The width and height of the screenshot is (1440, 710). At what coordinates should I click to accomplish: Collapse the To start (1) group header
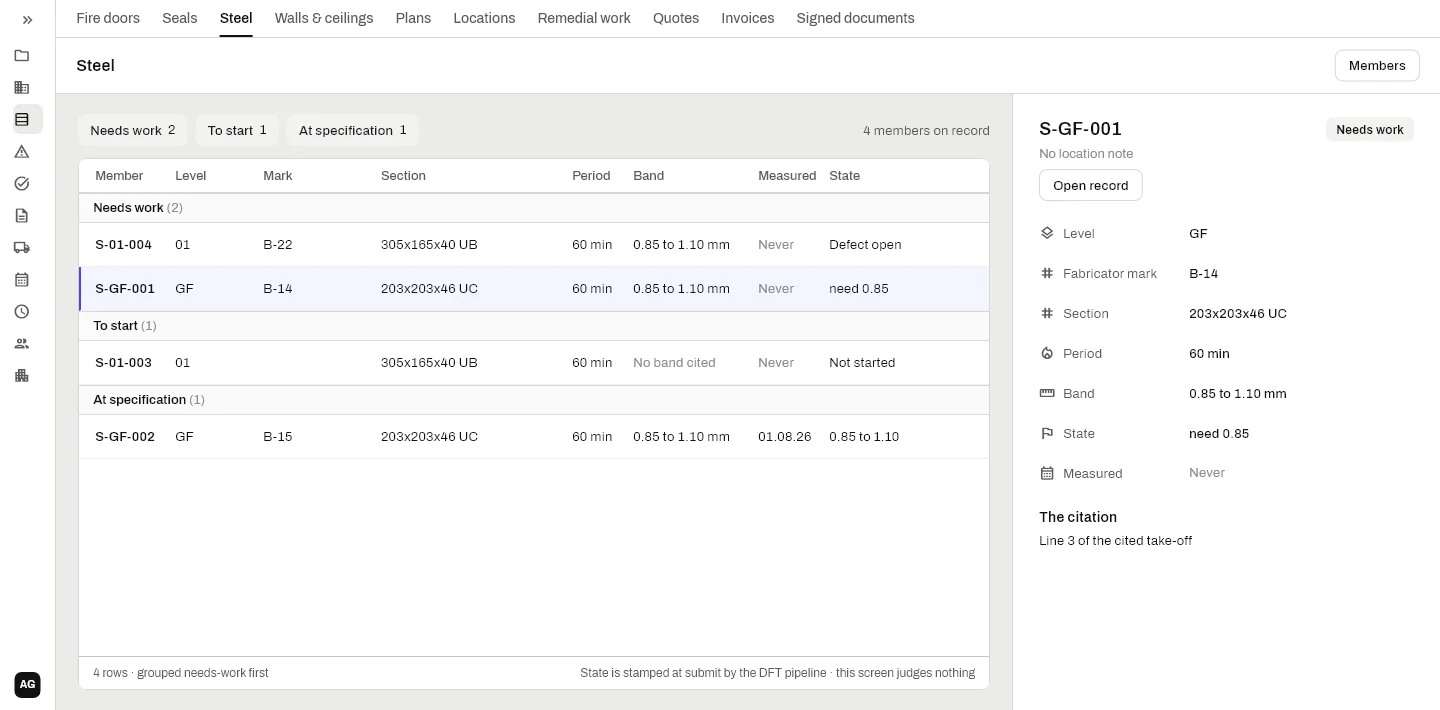(534, 326)
